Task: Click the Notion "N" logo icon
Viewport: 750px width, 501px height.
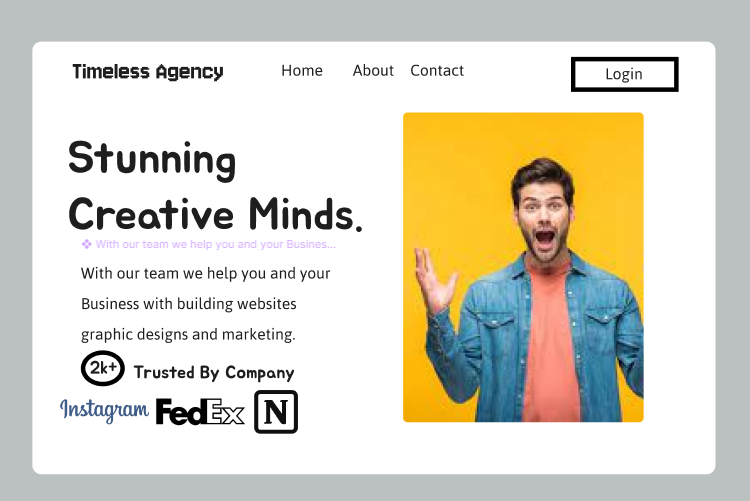Action: click(276, 412)
